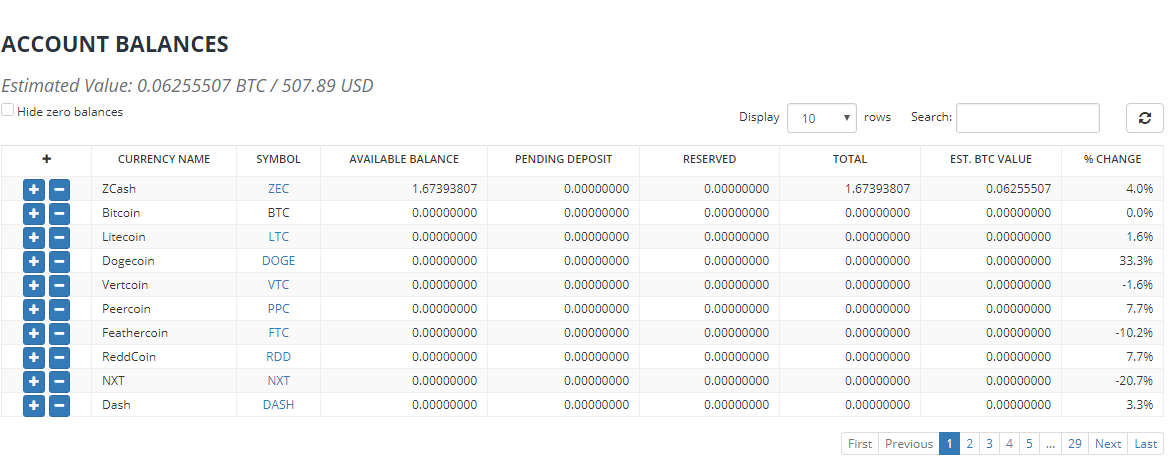Click the Search input field
This screenshot has width=1173, height=473.
pos(1028,118)
